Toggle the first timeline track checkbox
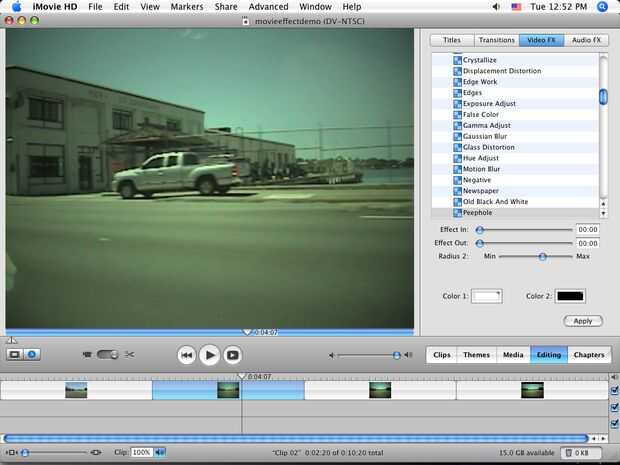The width and height of the screenshot is (620, 465). [x=613, y=391]
